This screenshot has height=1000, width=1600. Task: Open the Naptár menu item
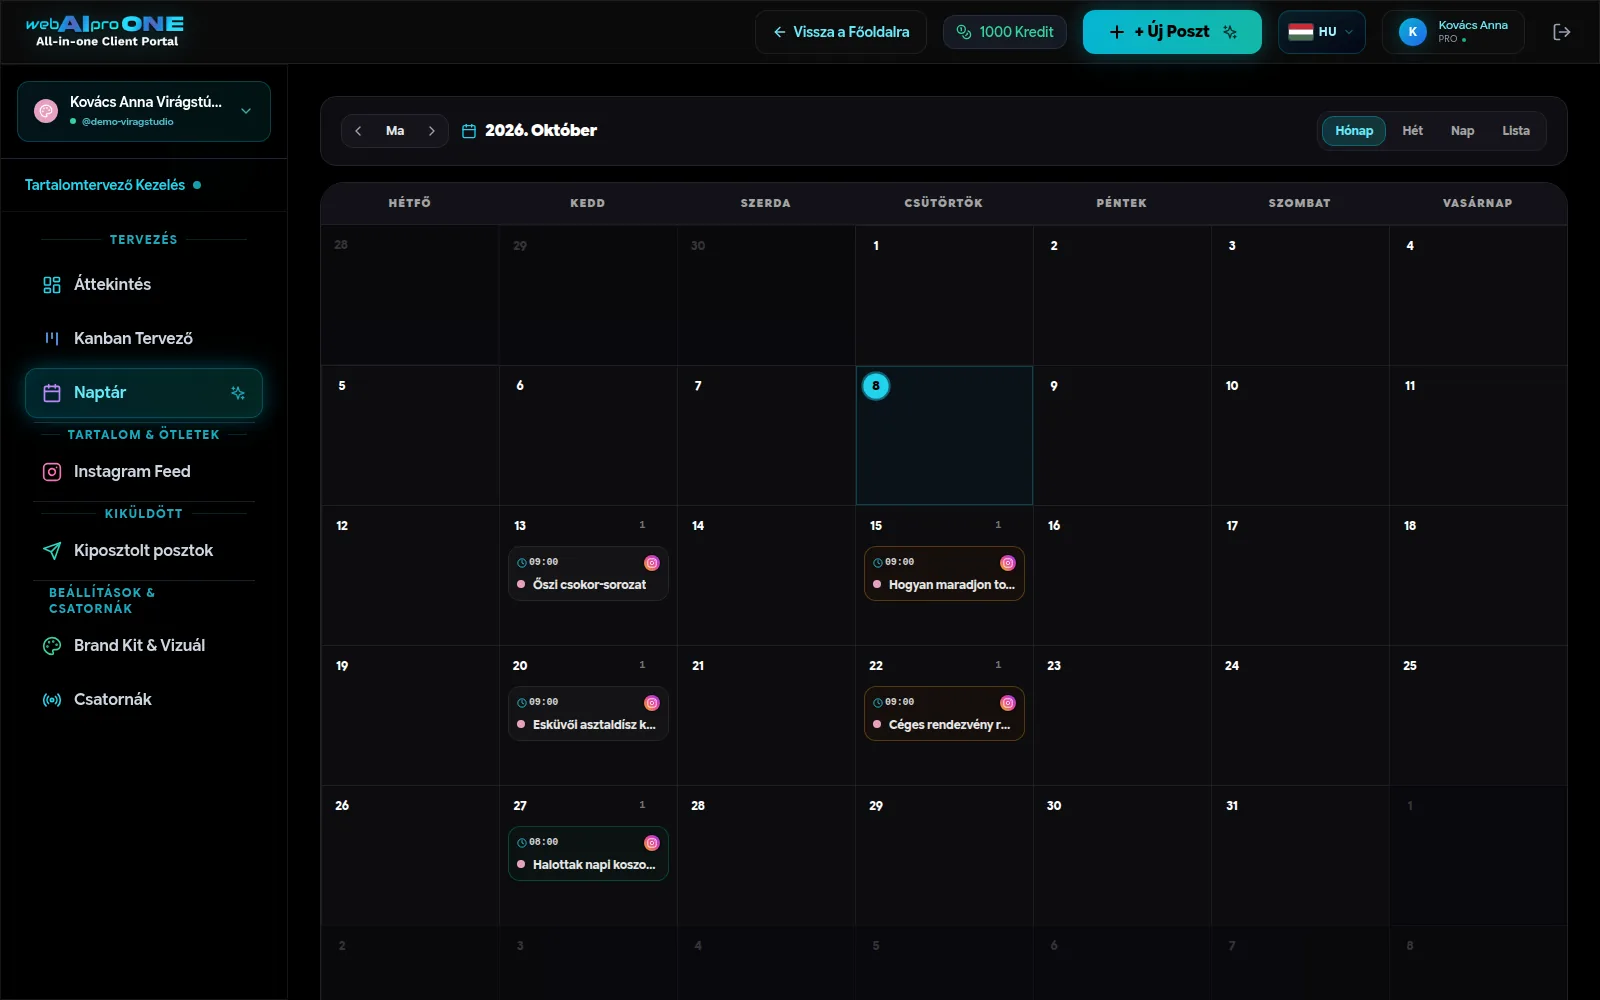144,393
